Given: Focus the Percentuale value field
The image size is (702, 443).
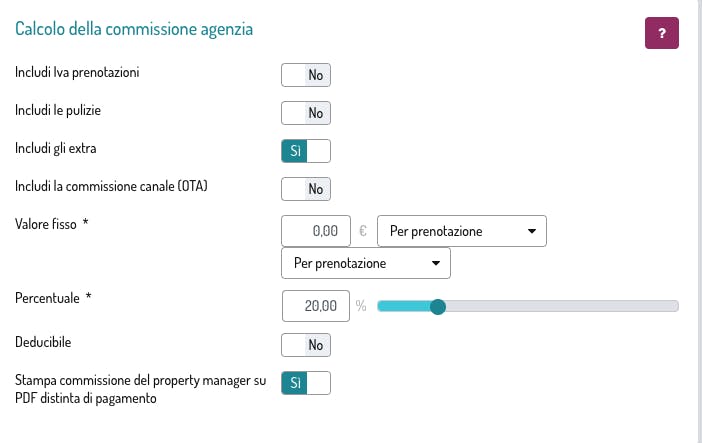Looking at the screenshot, I should point(316,306).
